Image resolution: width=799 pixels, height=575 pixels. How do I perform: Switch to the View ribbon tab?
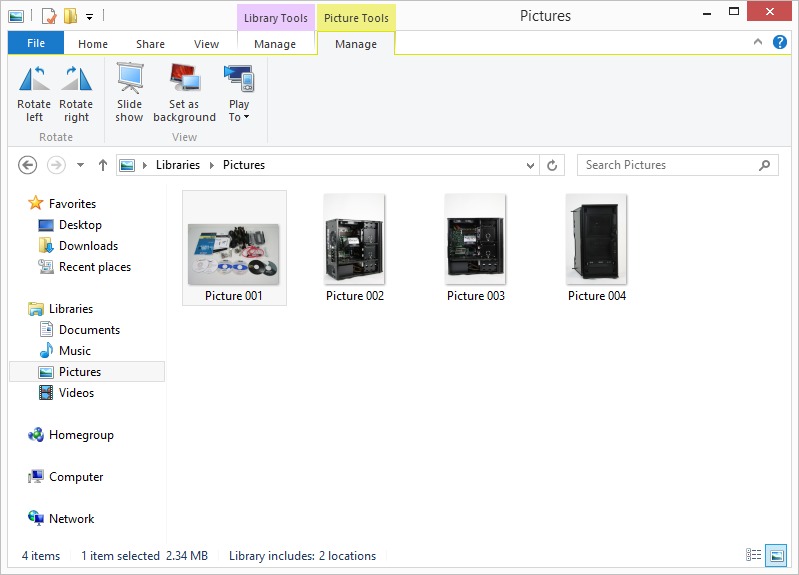tap(206, 44)
